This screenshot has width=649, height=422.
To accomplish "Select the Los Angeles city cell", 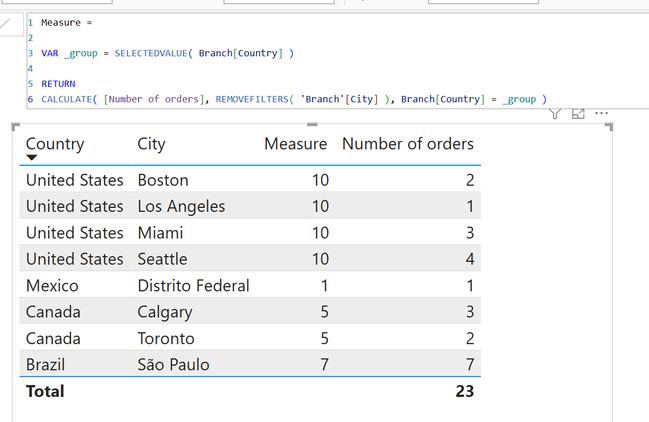I will coord(181,206).
